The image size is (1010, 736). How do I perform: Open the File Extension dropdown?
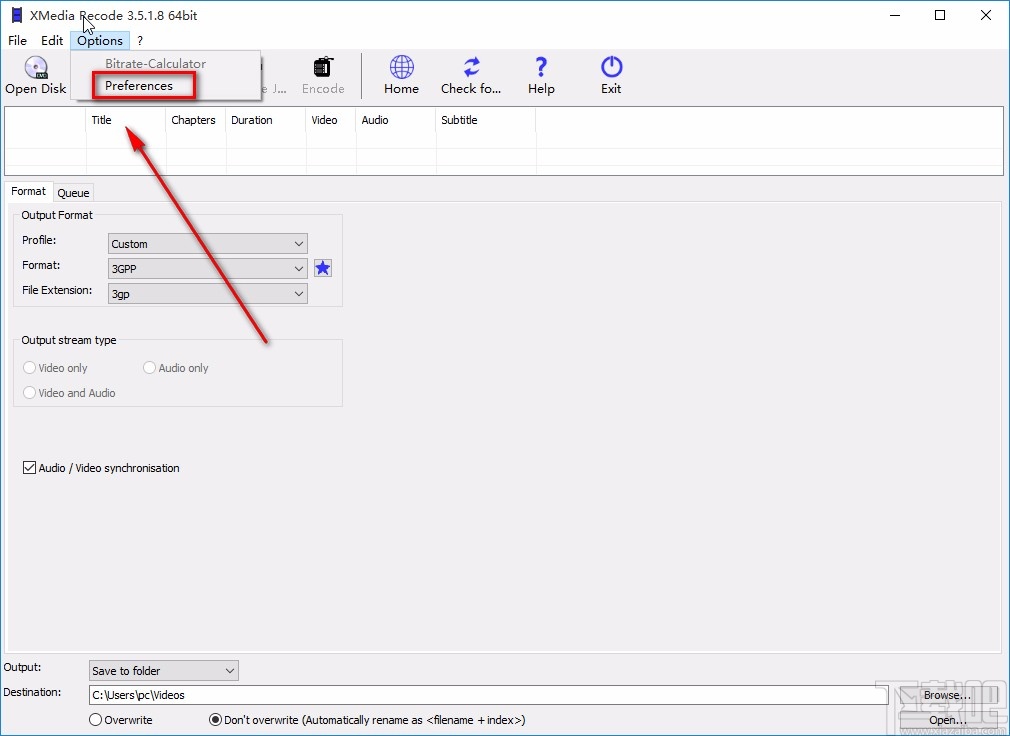[x=207, y=294]
